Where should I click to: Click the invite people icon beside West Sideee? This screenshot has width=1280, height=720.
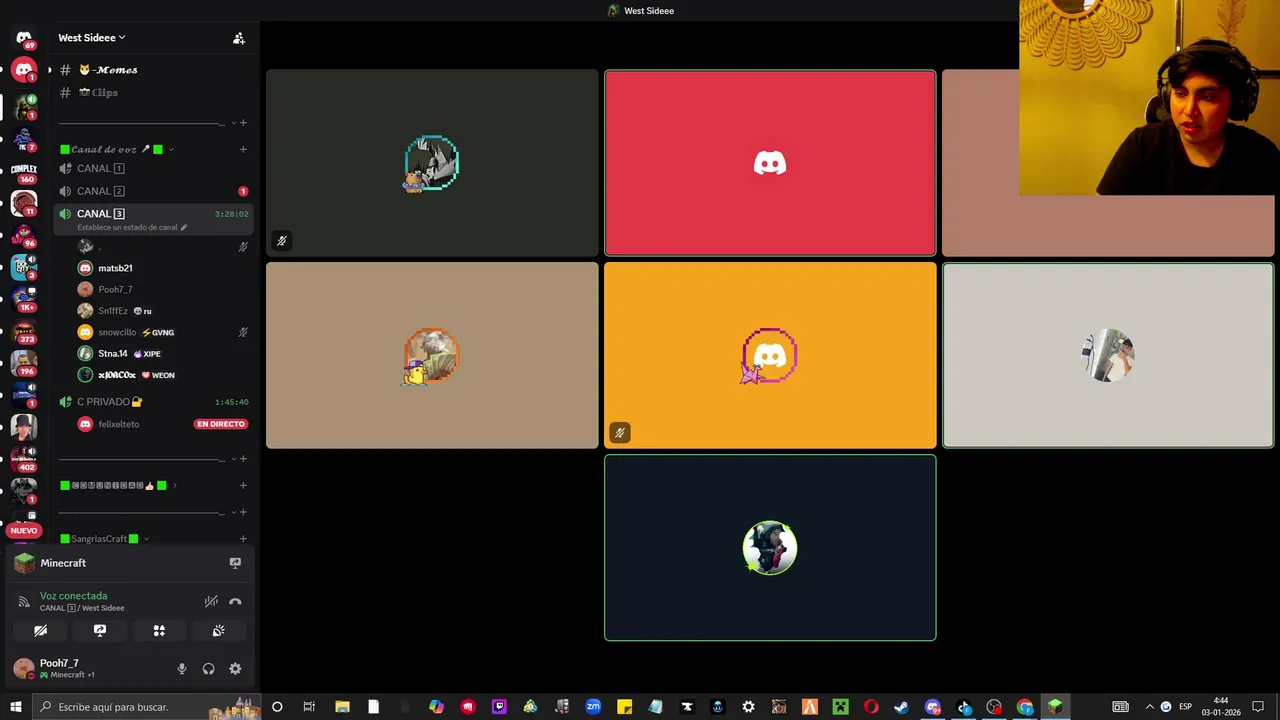(x=238, y=38)
